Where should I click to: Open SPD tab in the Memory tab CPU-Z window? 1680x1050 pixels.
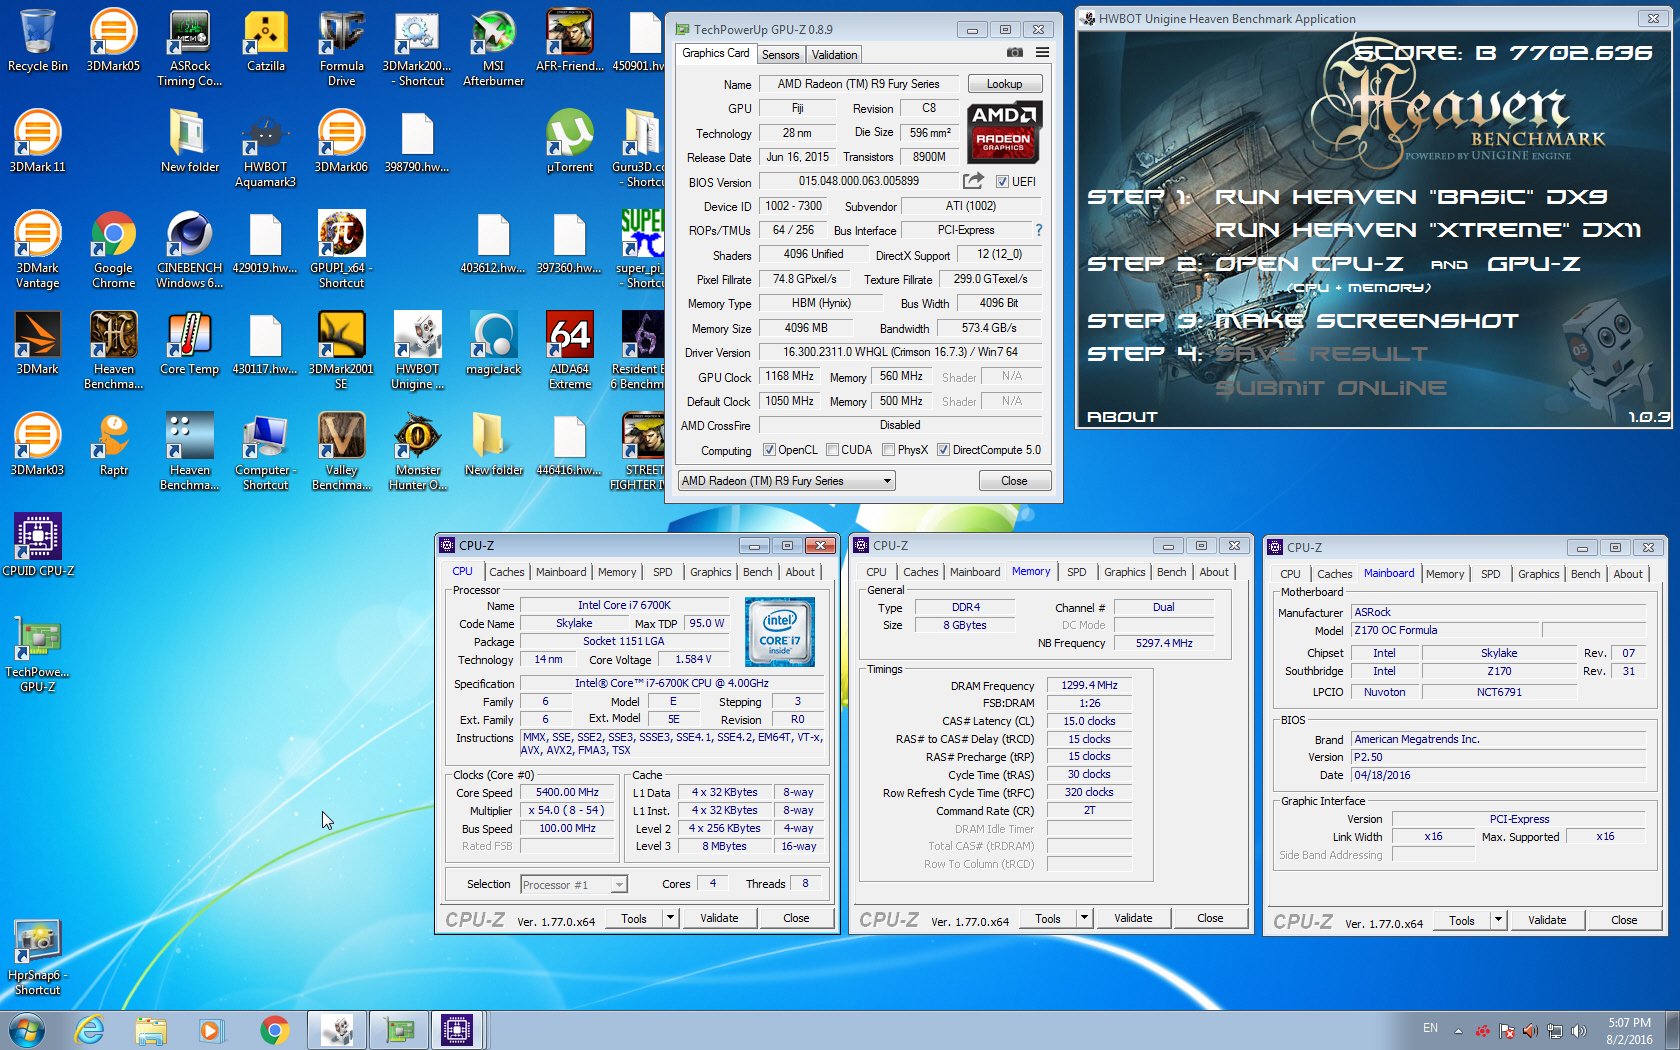1076,572
